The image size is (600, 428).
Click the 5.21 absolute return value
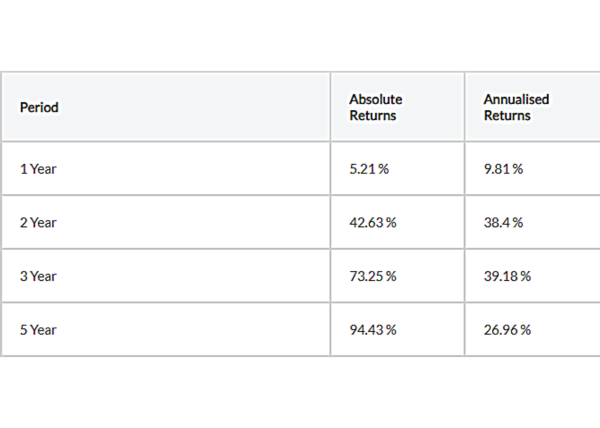(362, 168)
